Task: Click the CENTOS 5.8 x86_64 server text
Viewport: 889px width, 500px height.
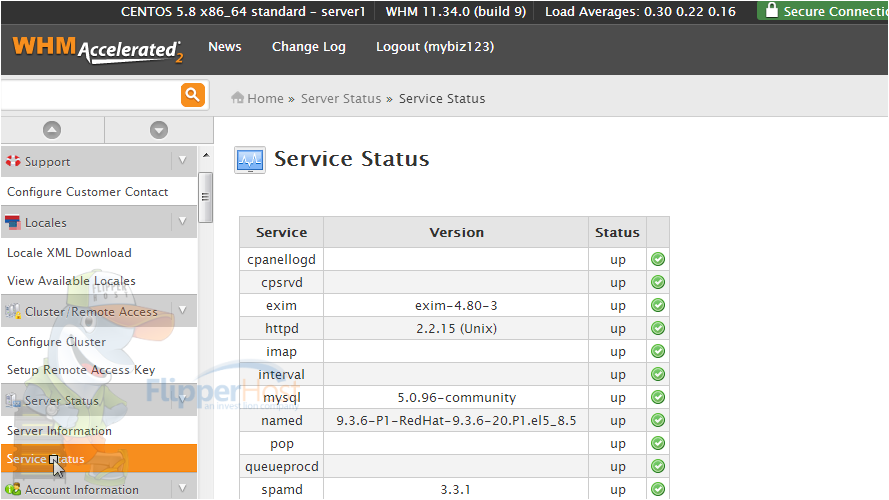Action: click(243, 11)
